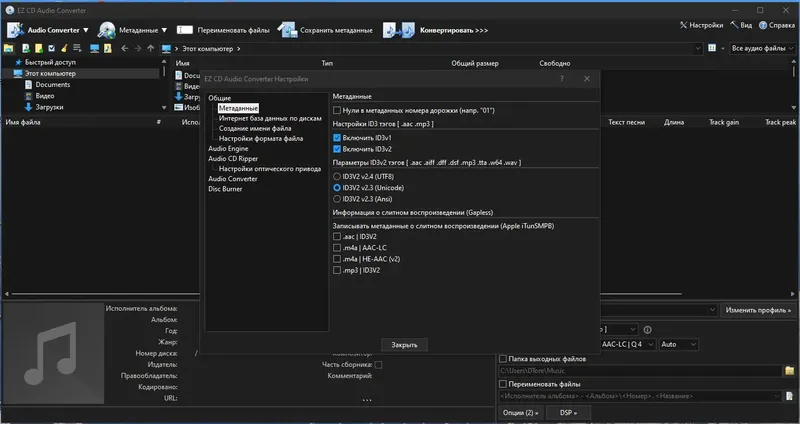Viewport: 800px width, 424px height.
Task: Select Audio Engine settings category
Action: click(228, 148)
